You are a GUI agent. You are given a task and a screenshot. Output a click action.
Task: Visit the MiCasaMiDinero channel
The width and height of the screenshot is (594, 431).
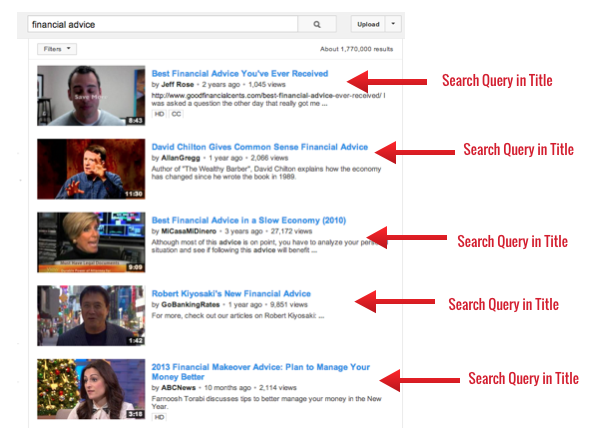coord(189,231)
